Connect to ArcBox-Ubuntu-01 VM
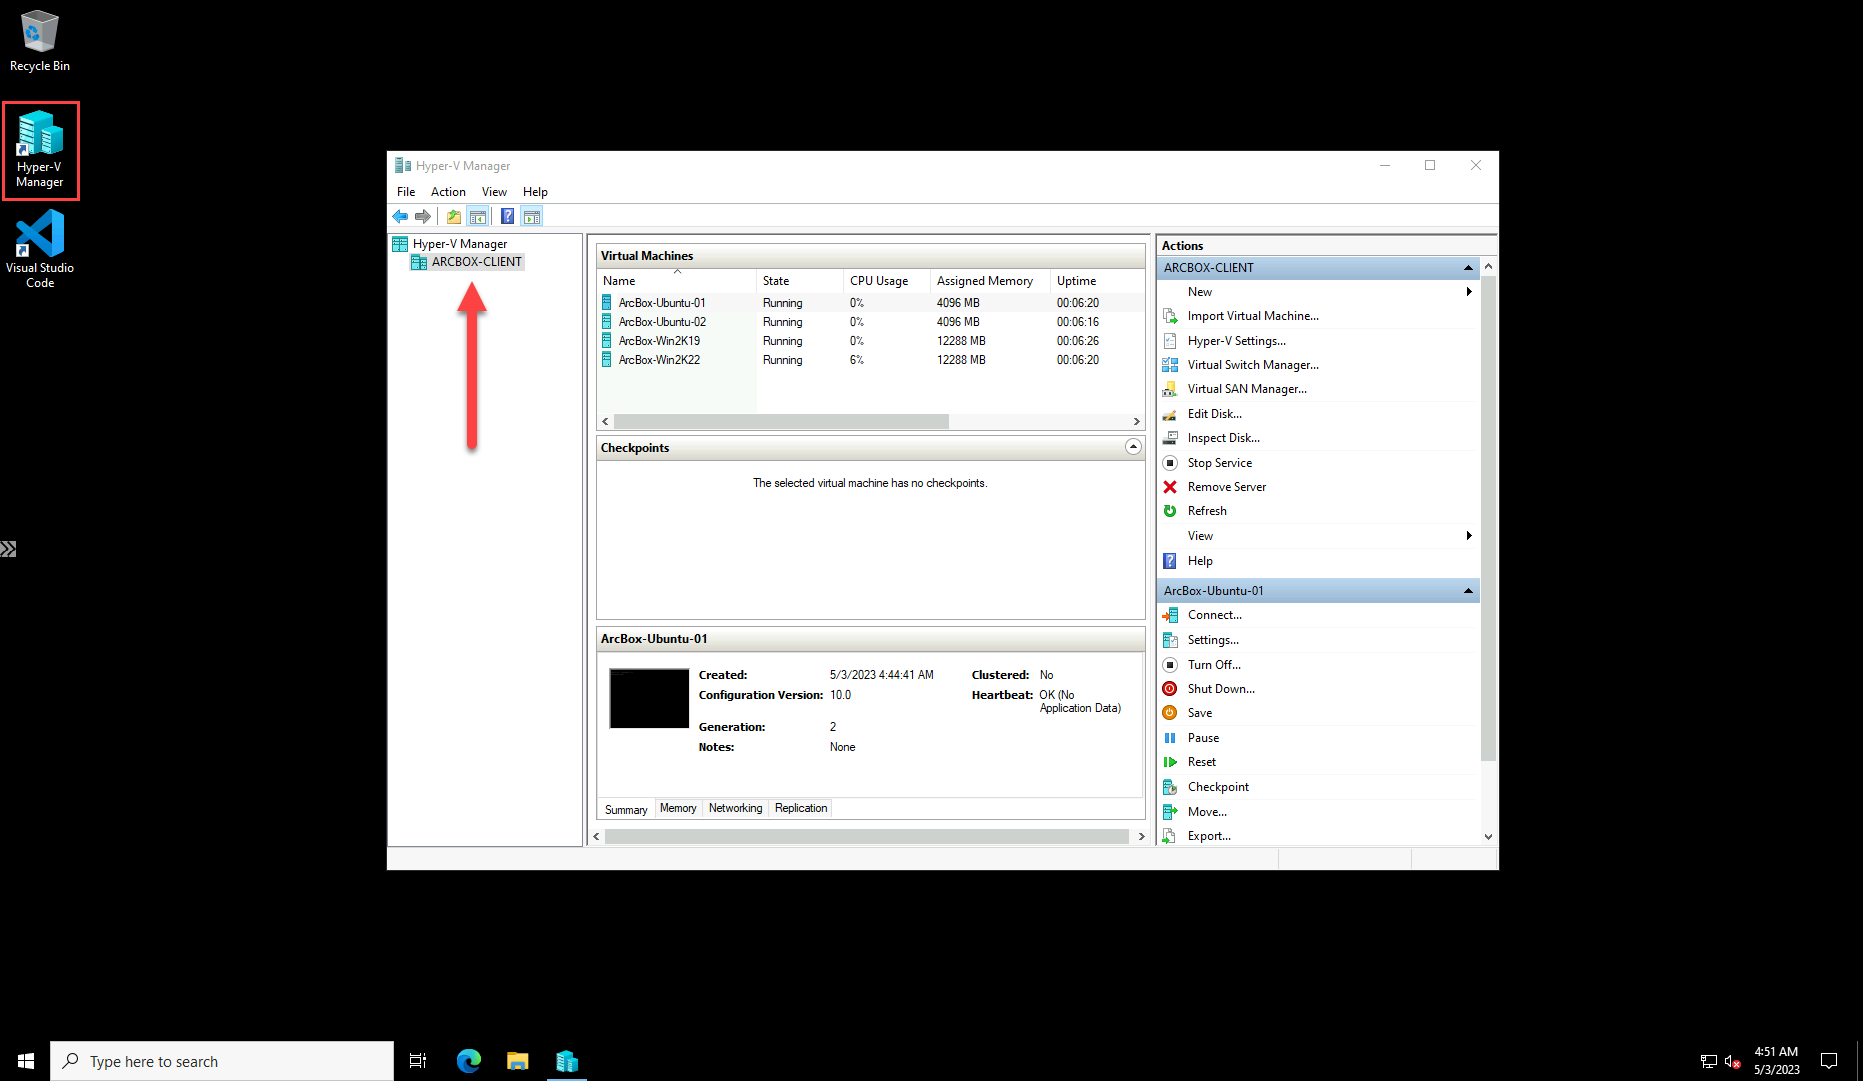 (x=1215, y=615)
